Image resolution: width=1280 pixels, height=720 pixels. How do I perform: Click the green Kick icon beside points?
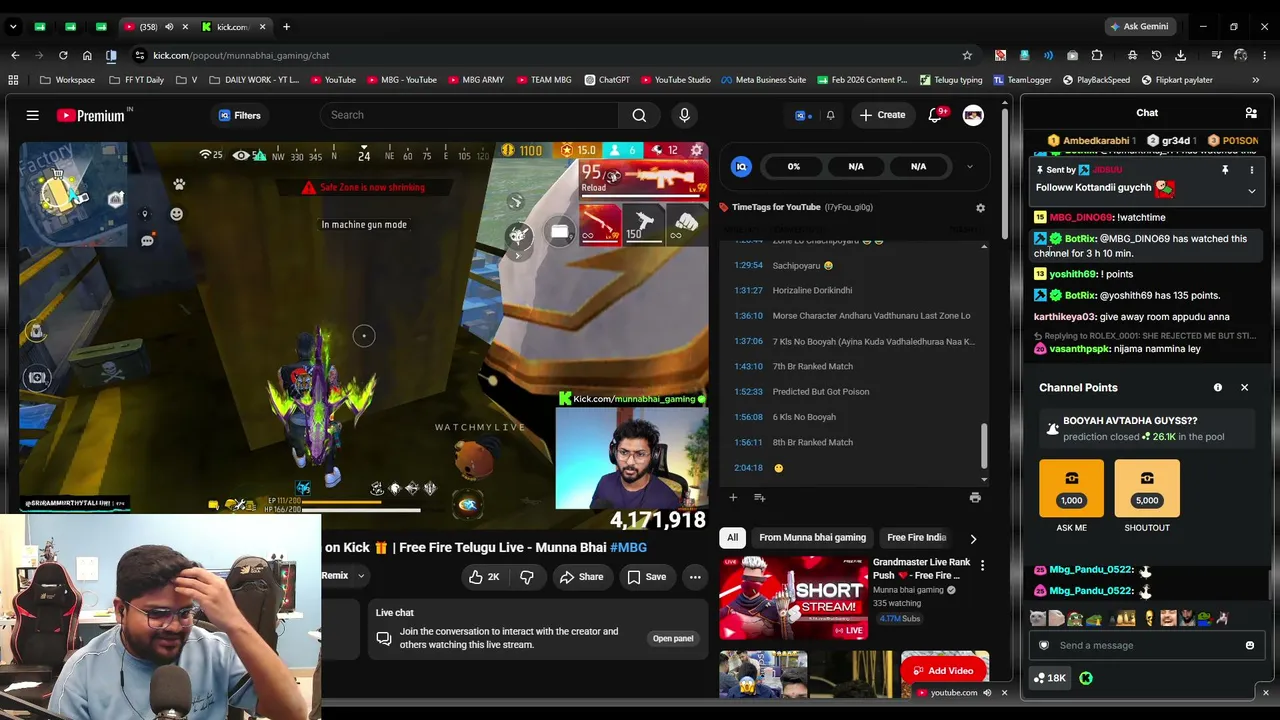pyautogui.click(x=1086, y=678)
